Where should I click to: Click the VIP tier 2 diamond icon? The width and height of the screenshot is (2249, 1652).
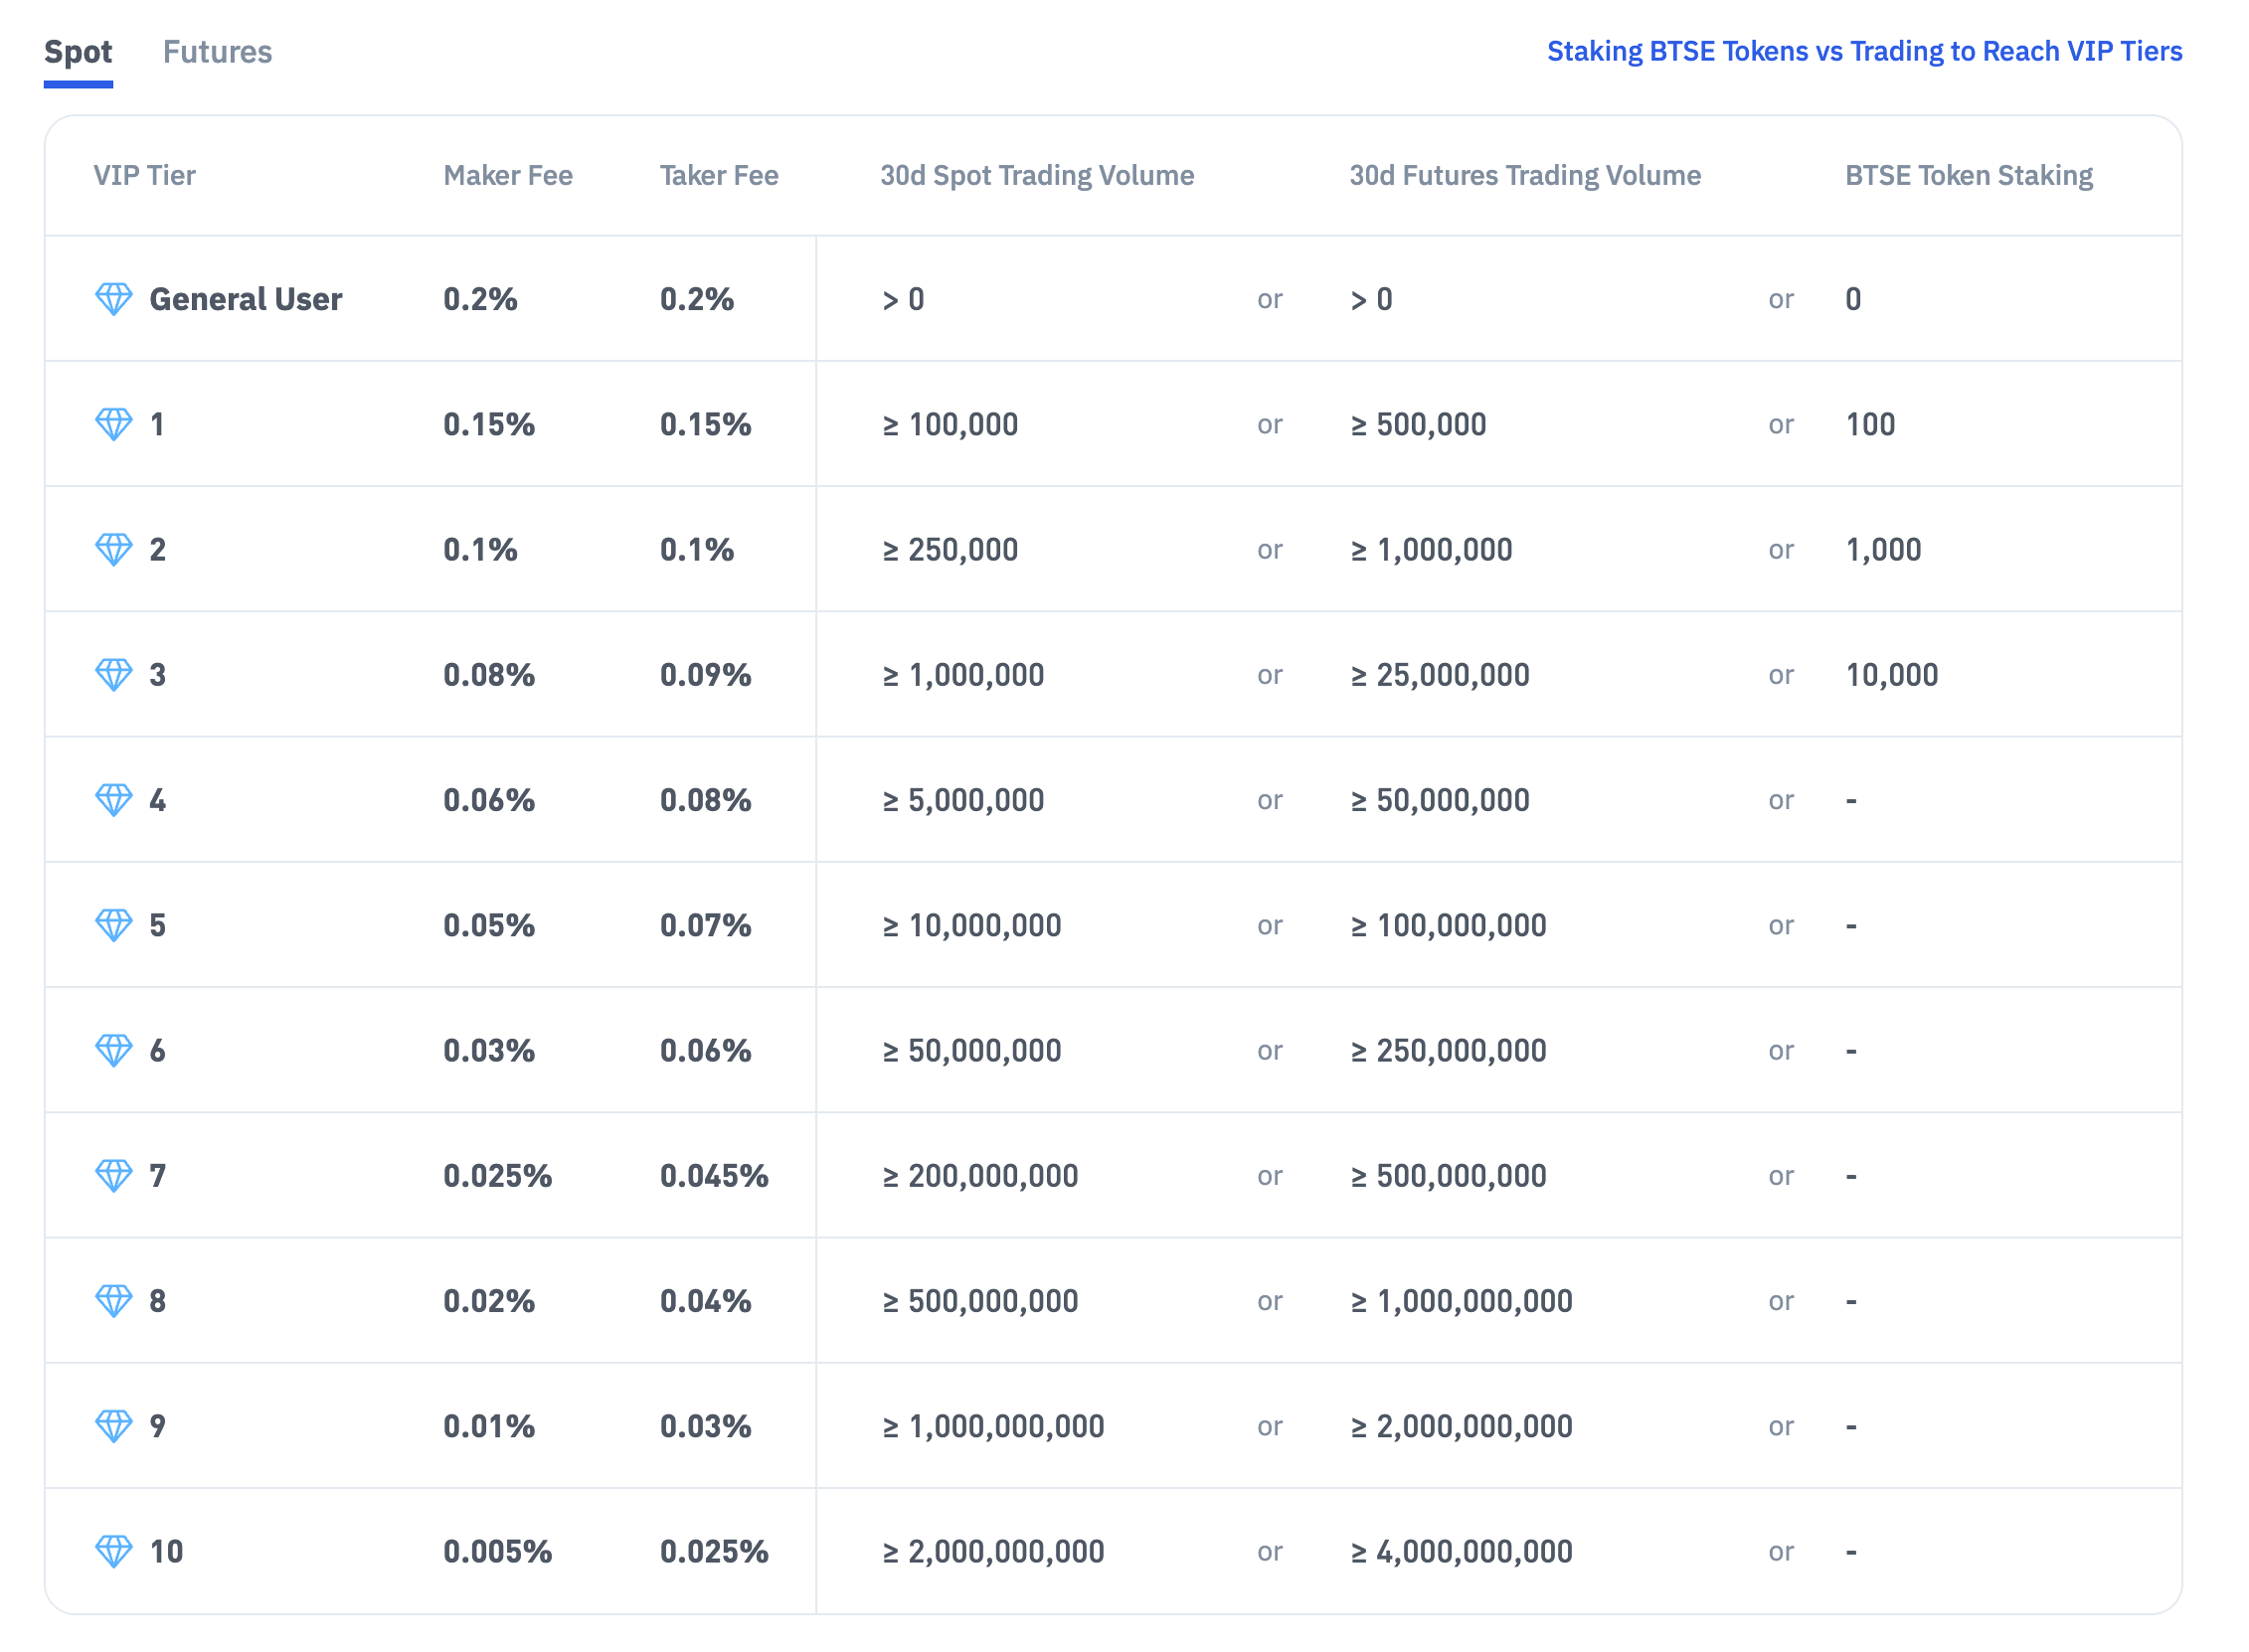pyautogui.click(x=113, y=548)
